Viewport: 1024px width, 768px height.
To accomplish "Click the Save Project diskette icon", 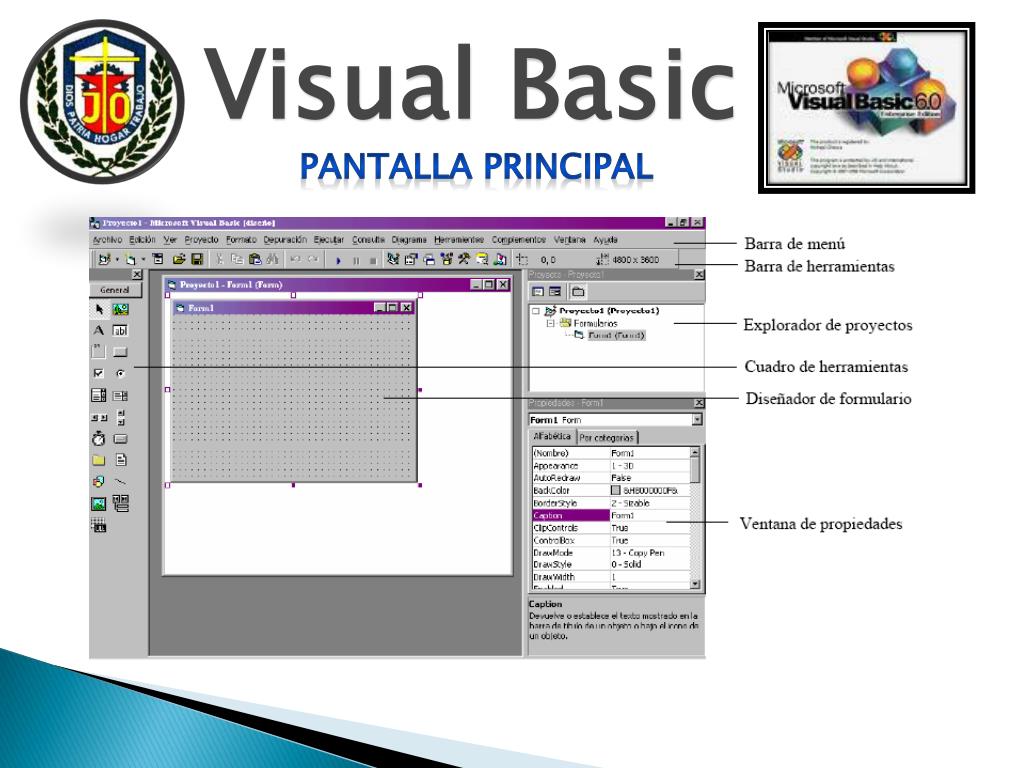I will pos(197,259).
